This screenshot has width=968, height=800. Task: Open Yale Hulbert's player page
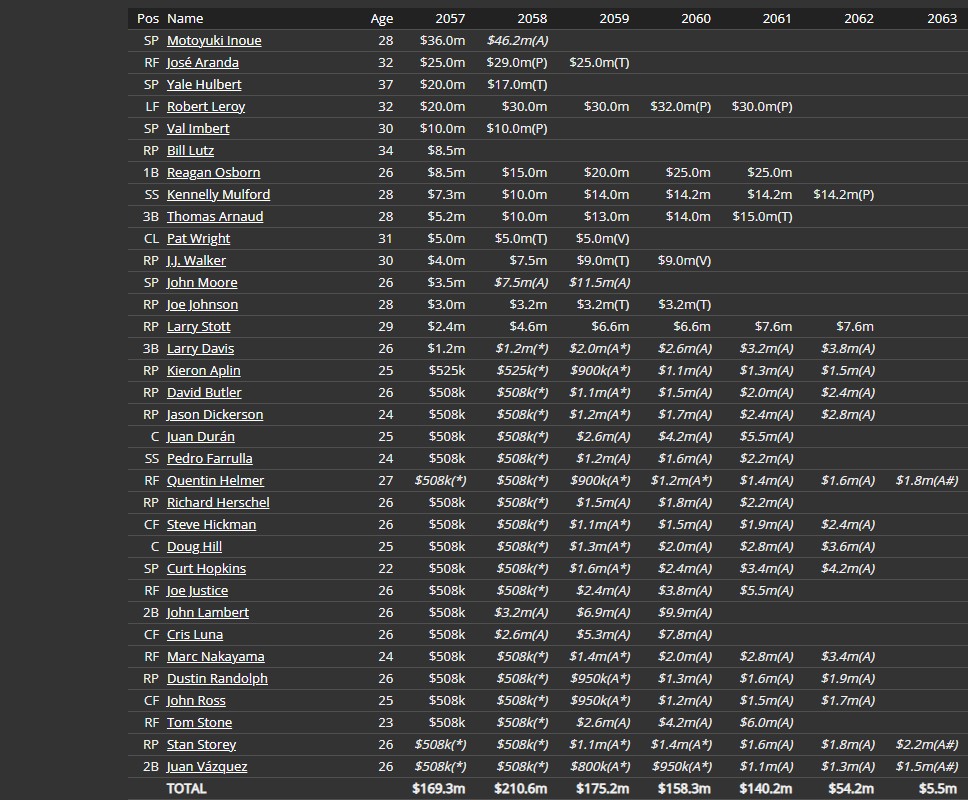(x=203, y=85)
